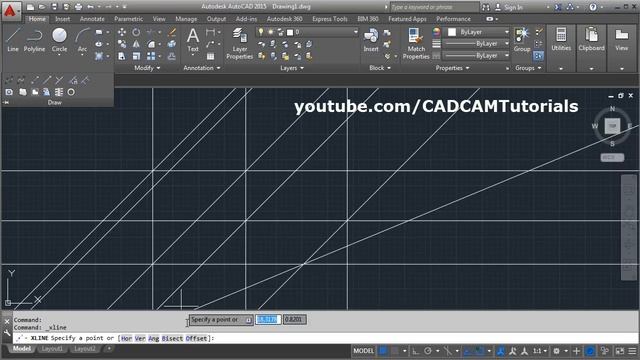Choose the Hor option in command line

127,338
